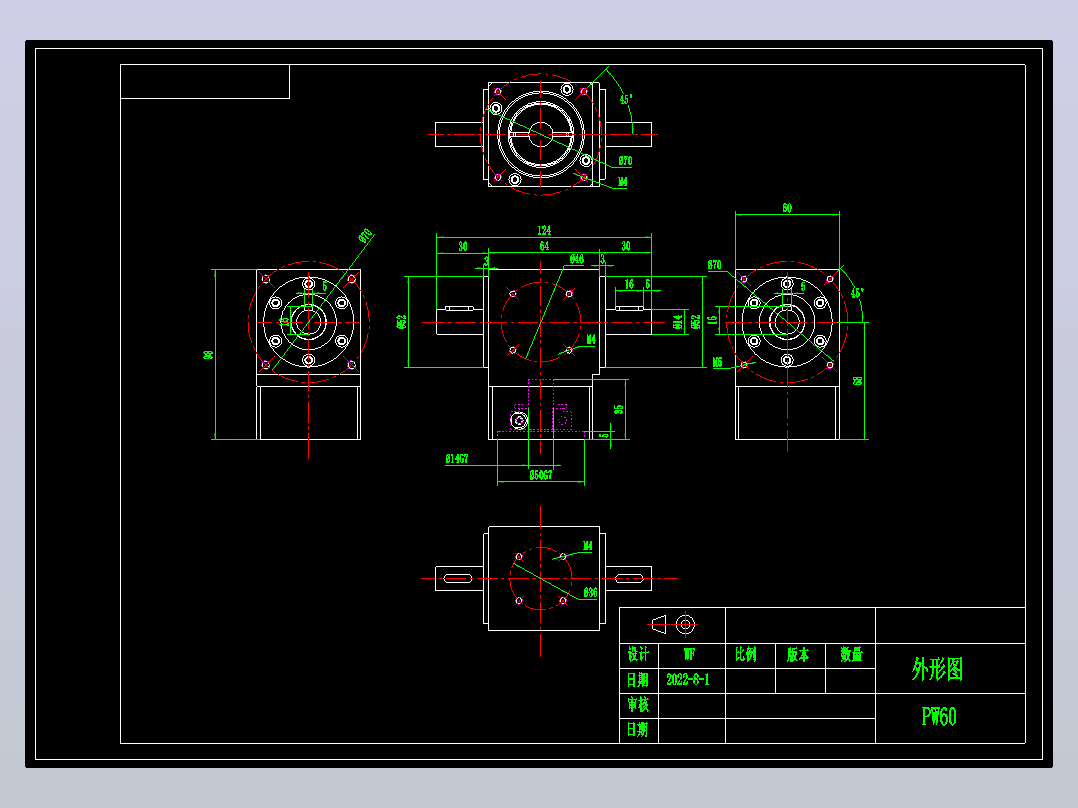Screen dimensions: 1078x808
Task: Select the M4 label in front view
Action: 591,340
